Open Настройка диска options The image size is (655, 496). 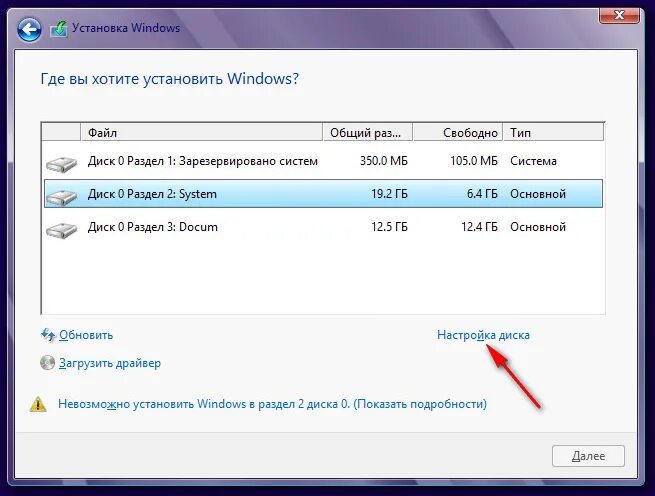[x=483, y=335]
